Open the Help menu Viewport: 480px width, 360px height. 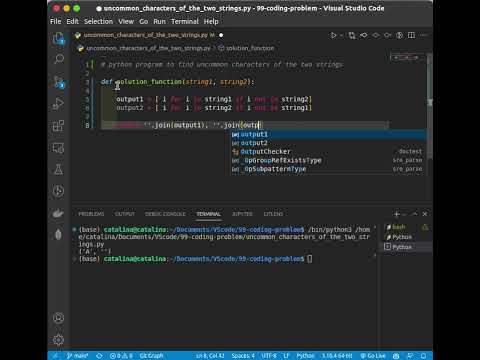pos(211,21)
